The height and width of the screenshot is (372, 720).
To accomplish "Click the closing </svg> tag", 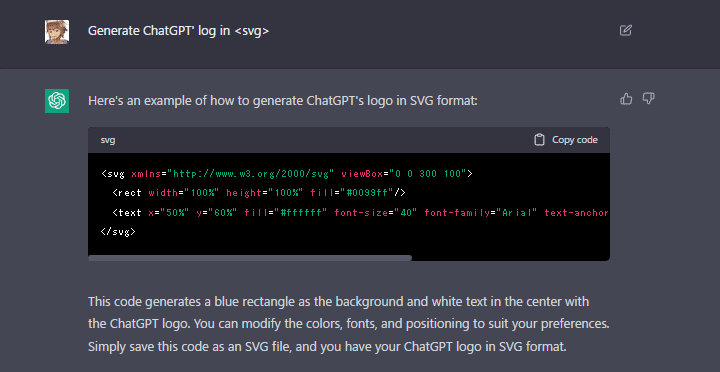I will 118,231.
